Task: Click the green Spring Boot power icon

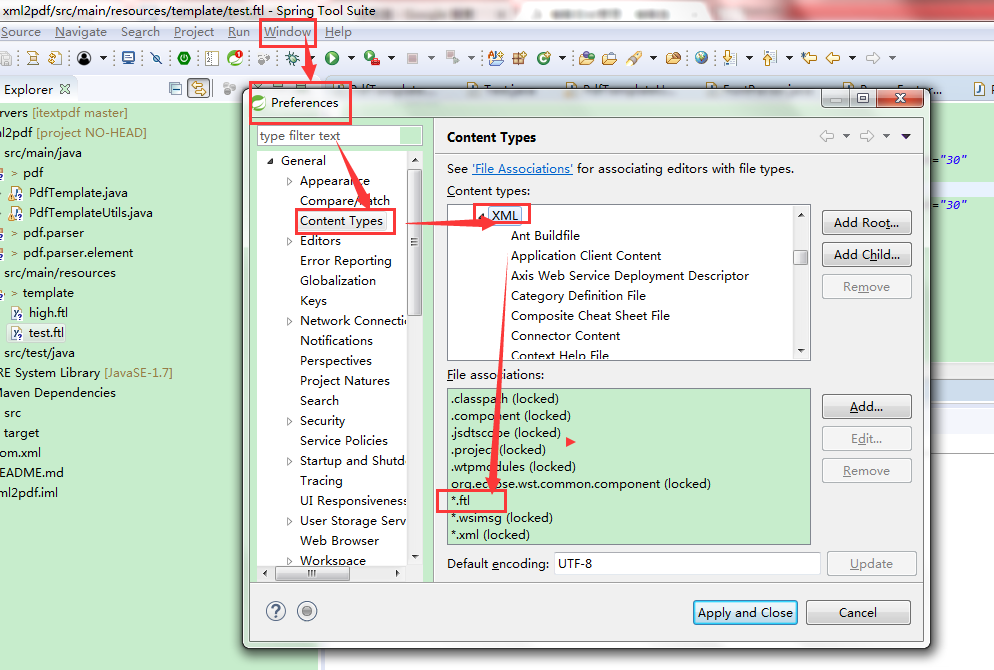Action: pyautogui.click(x=184, y=58)
